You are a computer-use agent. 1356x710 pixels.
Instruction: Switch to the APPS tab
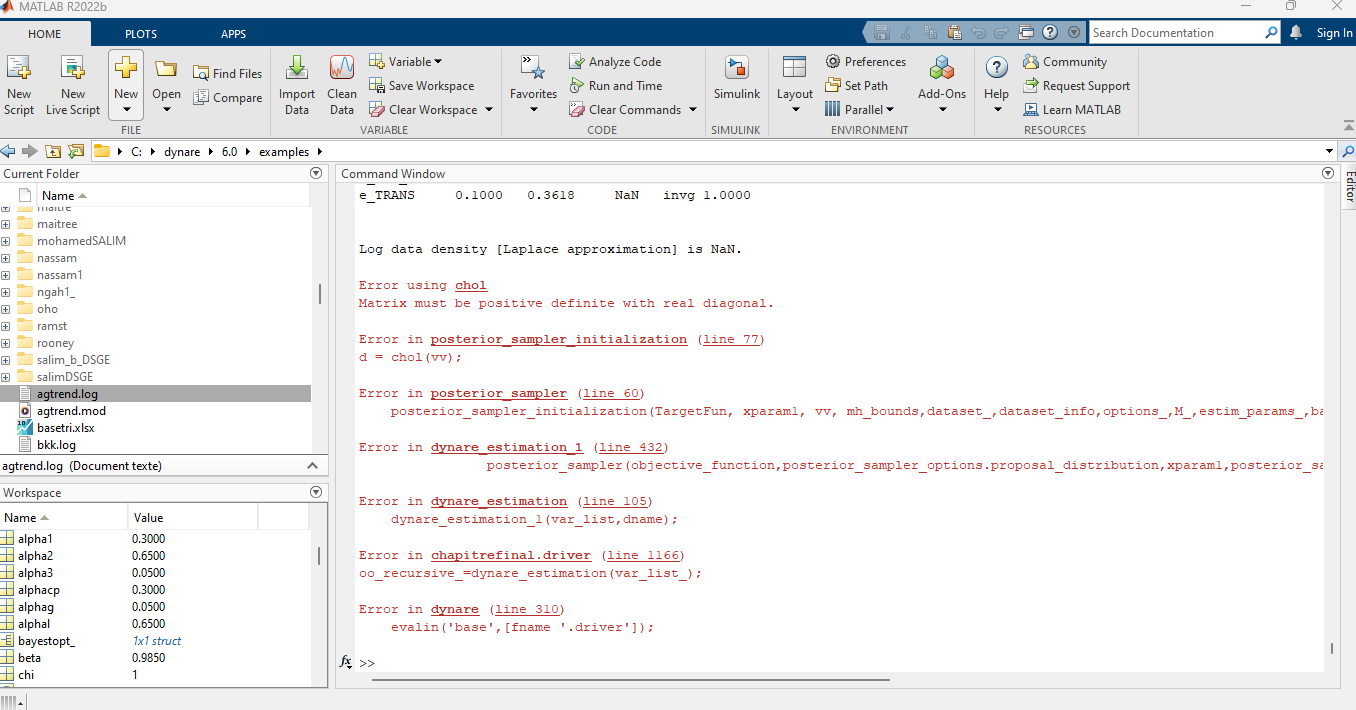[x=233, y=33]
